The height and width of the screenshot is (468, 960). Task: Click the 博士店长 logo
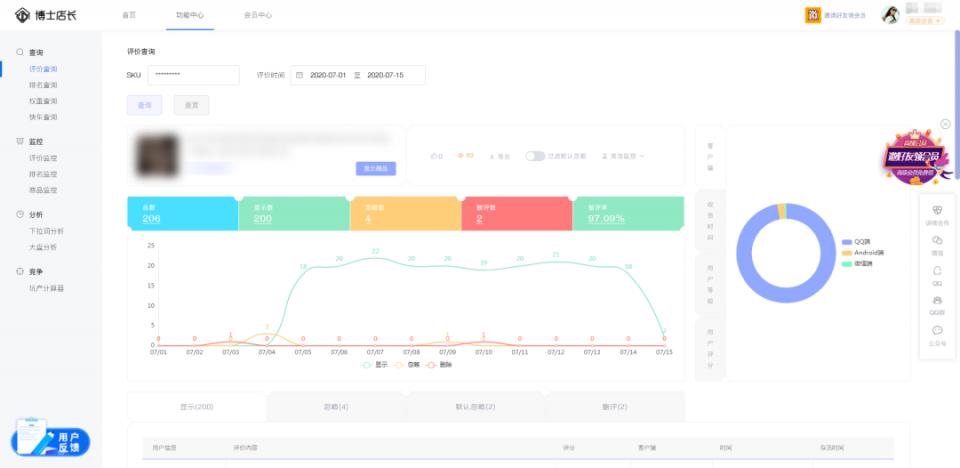click(x=46, y=15)
